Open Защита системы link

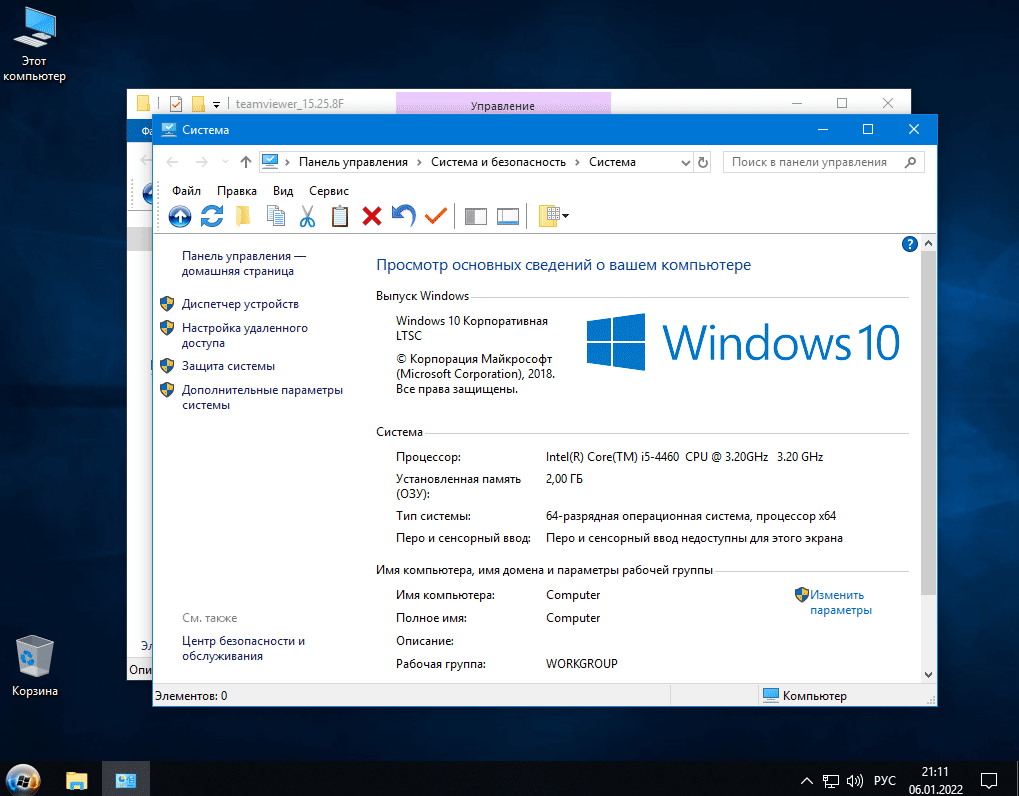point(228,366)
